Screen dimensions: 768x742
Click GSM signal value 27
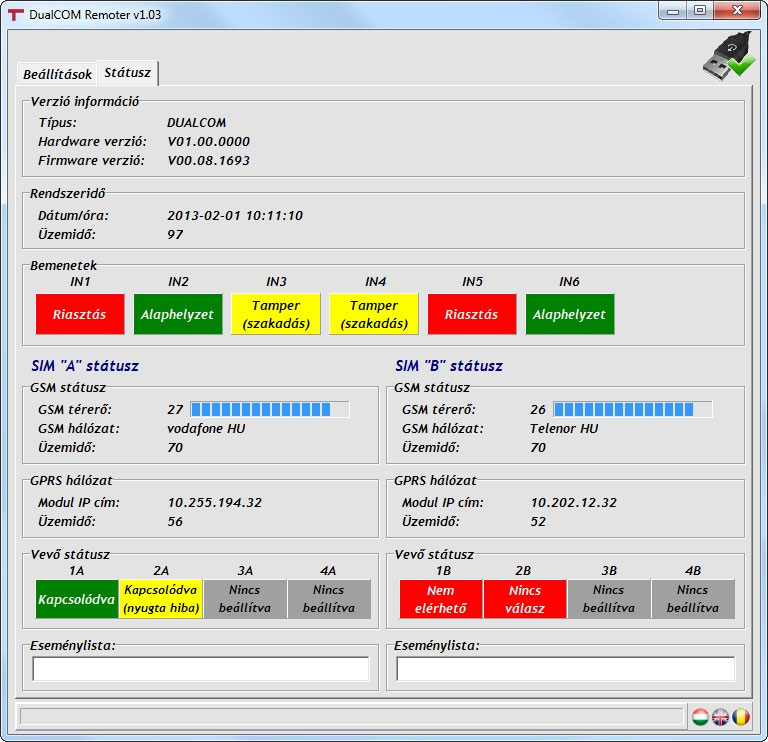tap(175, 409)
